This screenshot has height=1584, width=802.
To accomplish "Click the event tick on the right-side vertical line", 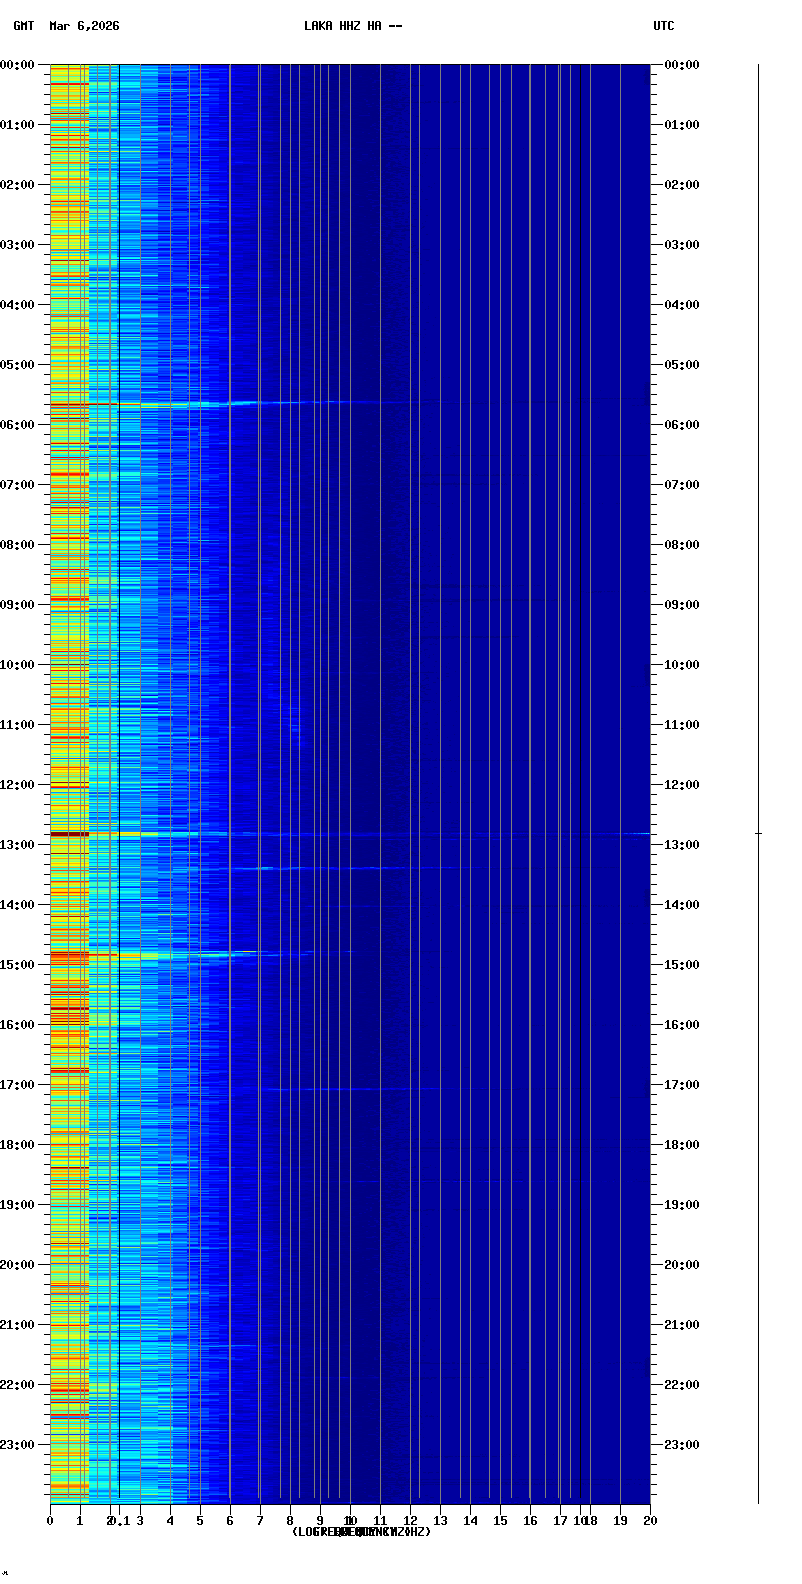I will (758, 833).
